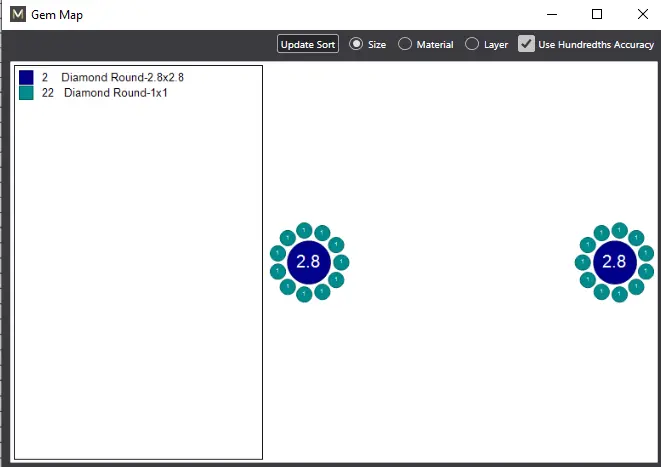
Task: Click the Gem Map application icon in title bar
Action: [18, 15]
